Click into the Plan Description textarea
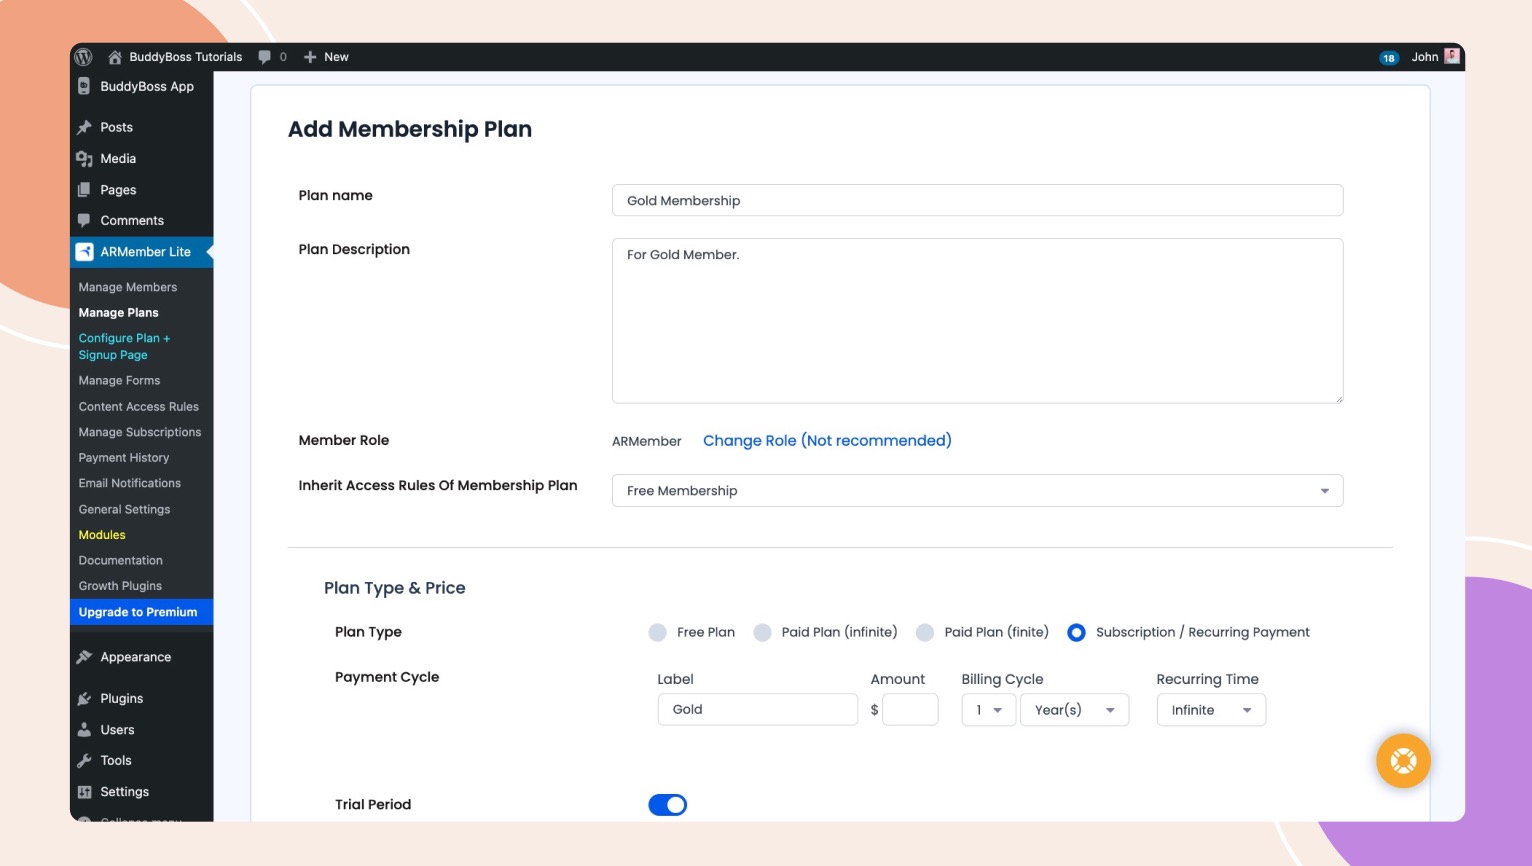The height and width of the screenshot is (866, 1532). click(x=977, y=321)
